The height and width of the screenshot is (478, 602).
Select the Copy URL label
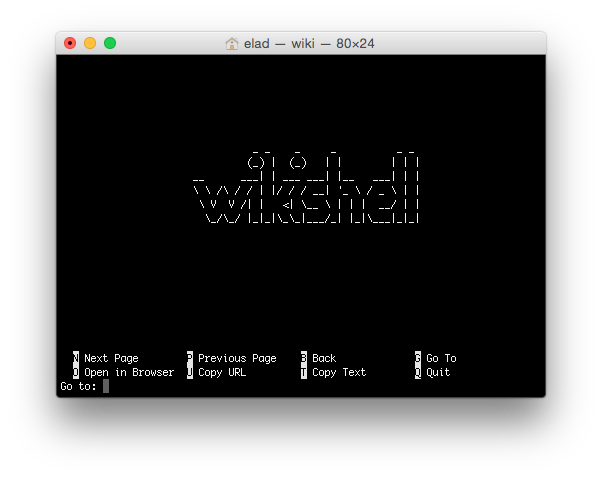click(222, 372)
